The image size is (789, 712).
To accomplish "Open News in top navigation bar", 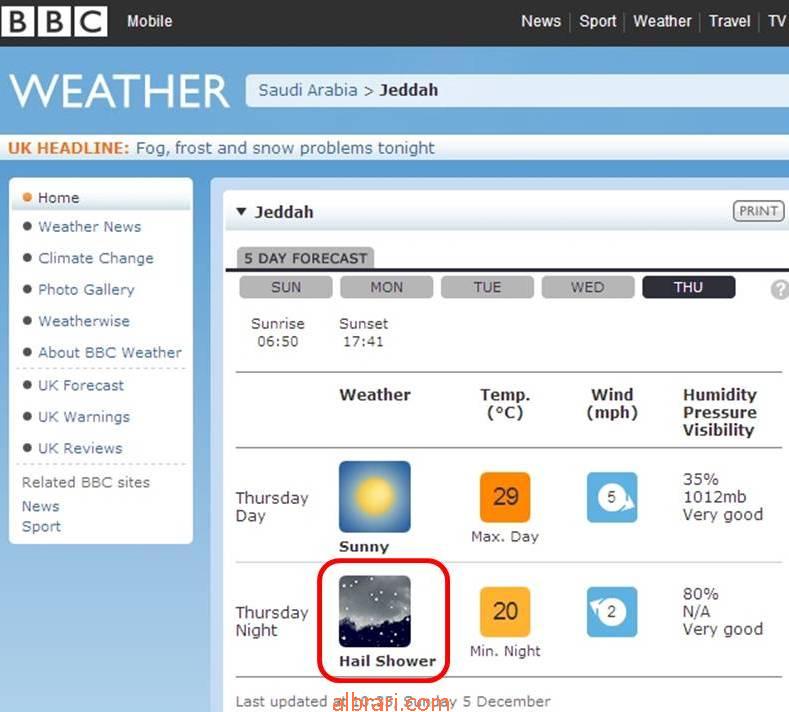I will 541,21.
